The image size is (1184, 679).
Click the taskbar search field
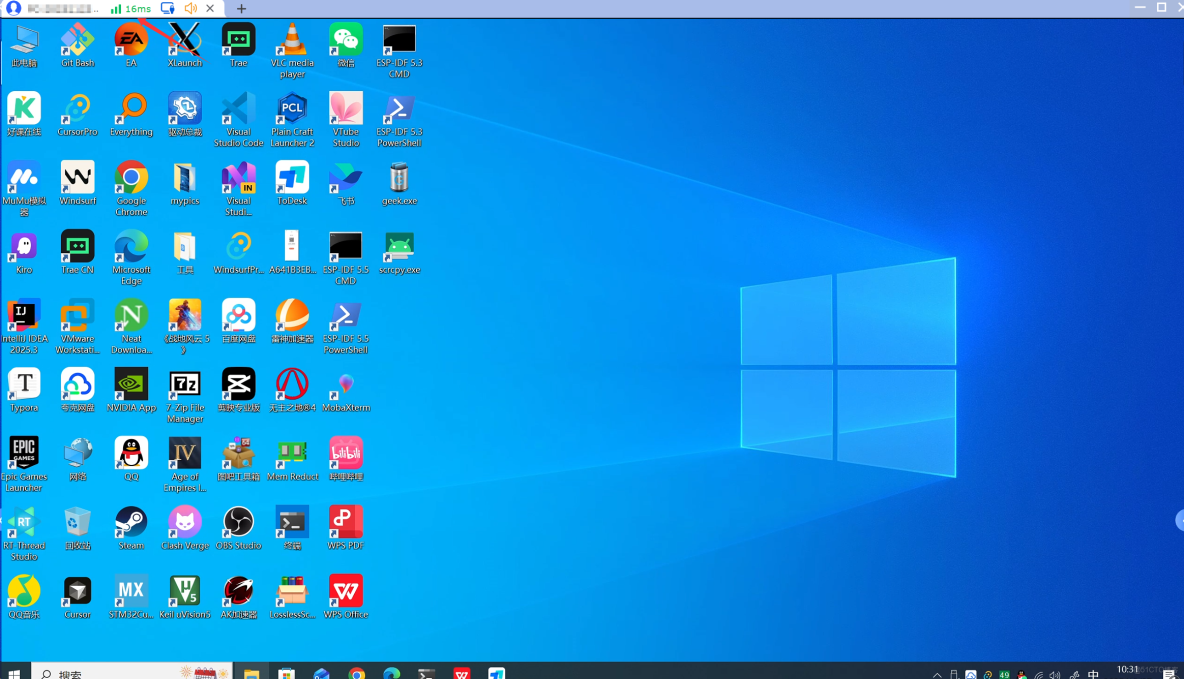(110, 672)
